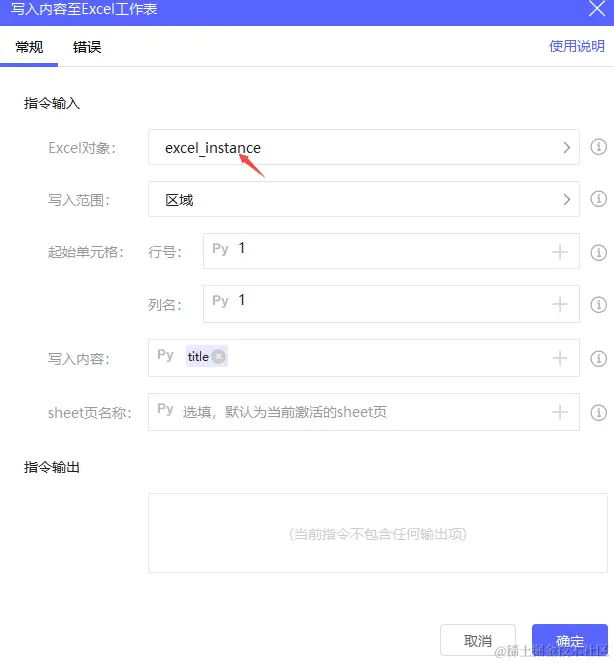Screen dimensions: 614x663
Task: Toggle Py mode in sheet页名称 field
Action: (165, 409)
